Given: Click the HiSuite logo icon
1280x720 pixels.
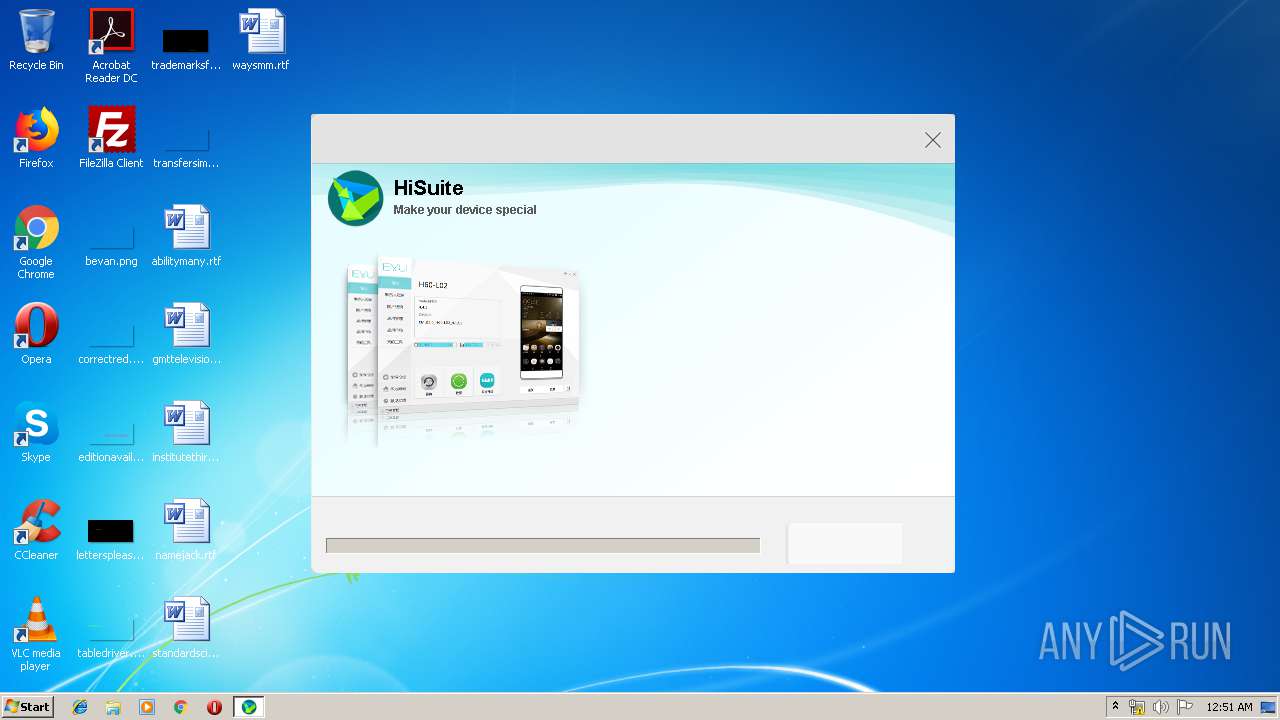Looking at the screenshot, I should pos(355,198).
